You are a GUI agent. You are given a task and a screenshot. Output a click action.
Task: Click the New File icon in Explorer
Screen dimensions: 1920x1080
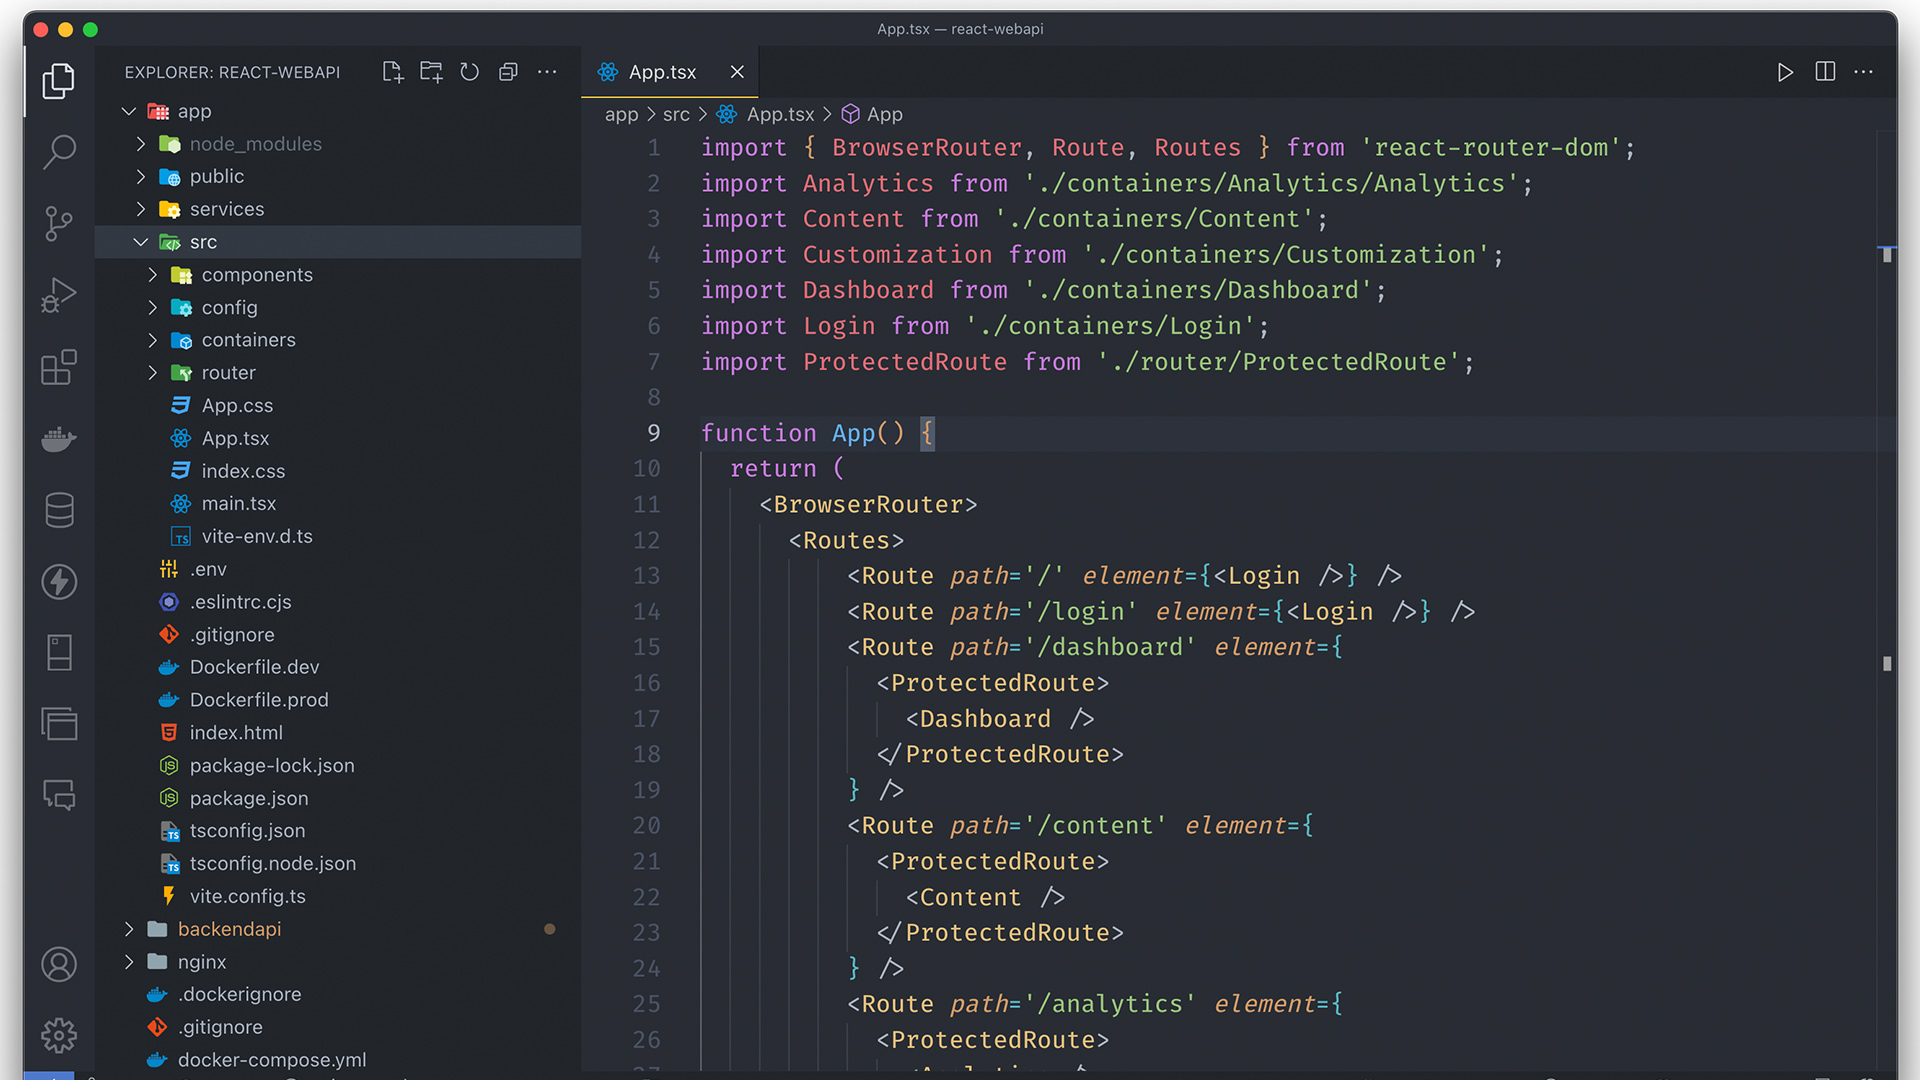pos(393,72)
